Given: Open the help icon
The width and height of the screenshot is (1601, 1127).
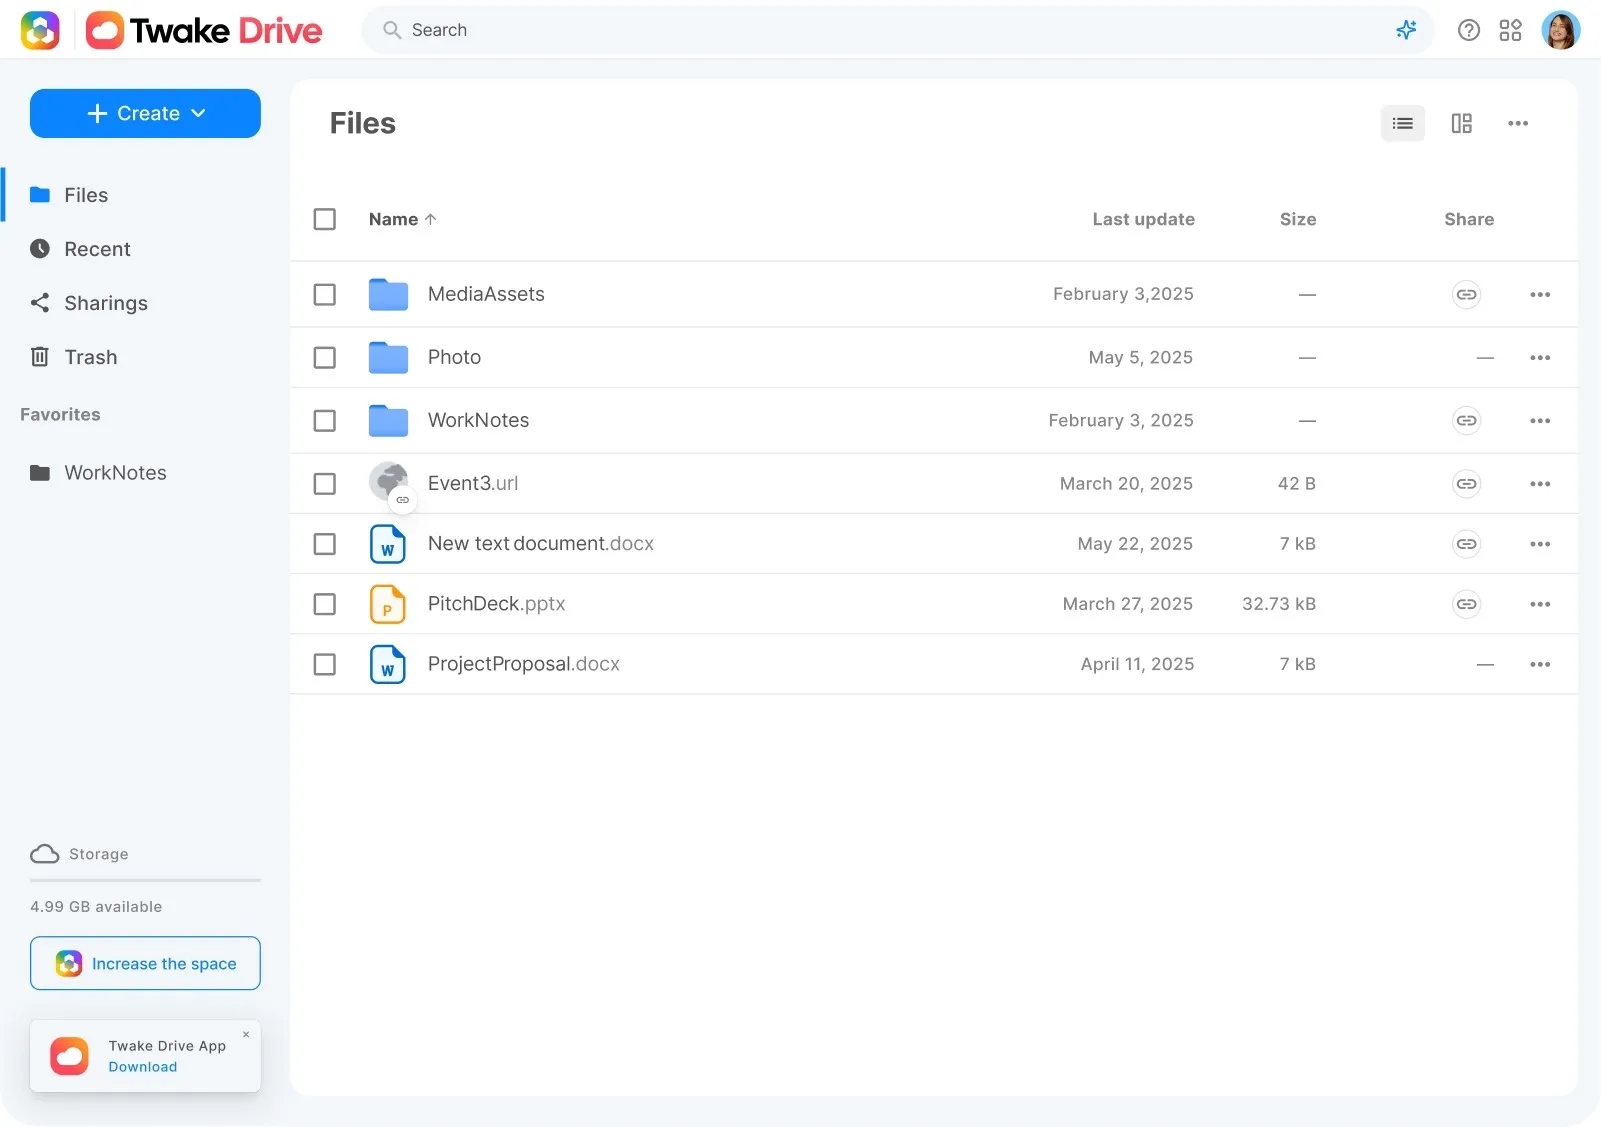Looking at the screenshot, I should coord(1468,30).
